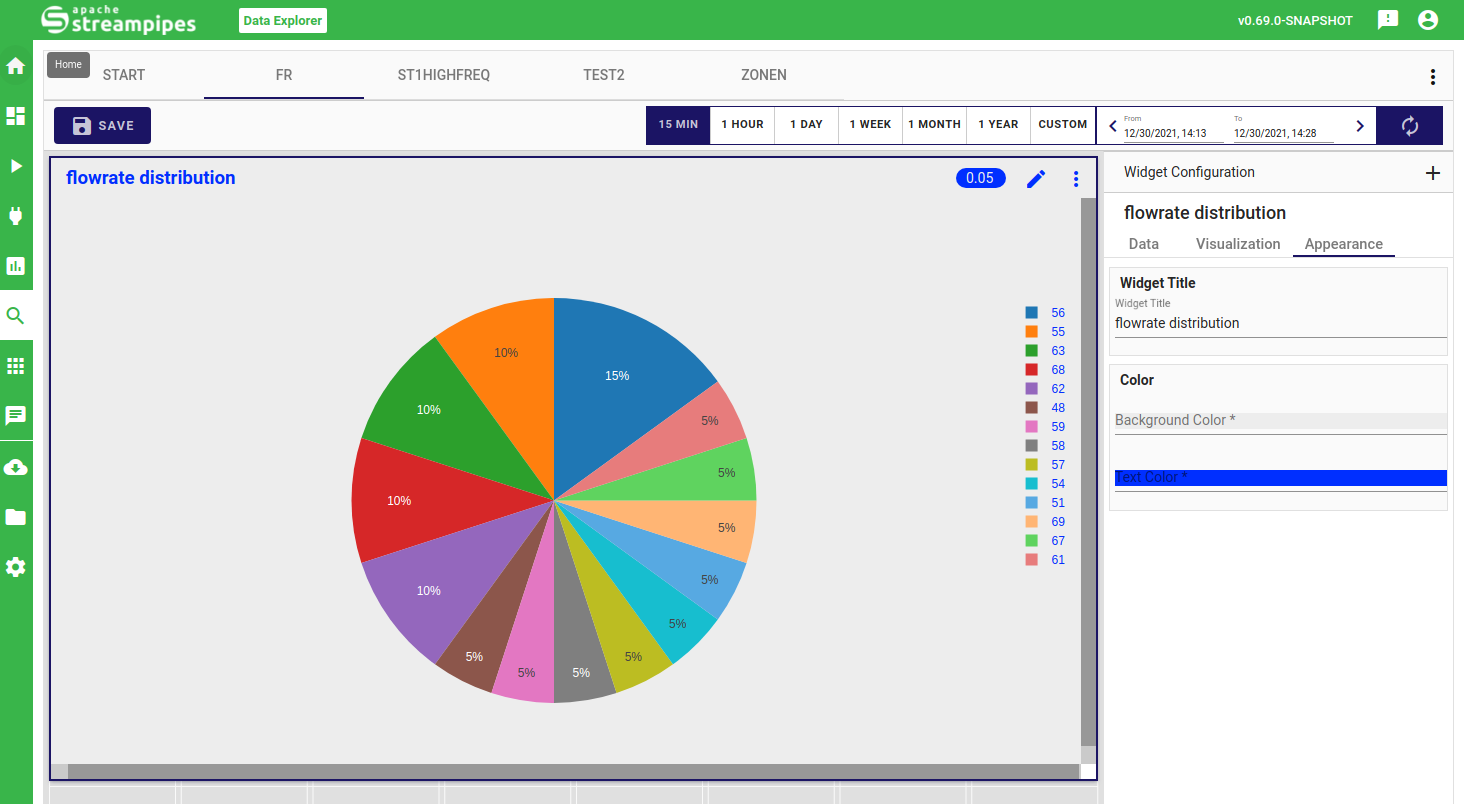Open the ST1HIGHFREQ dashboard tab
Screen dimensions: 1464x804
(x=444, y=75)
